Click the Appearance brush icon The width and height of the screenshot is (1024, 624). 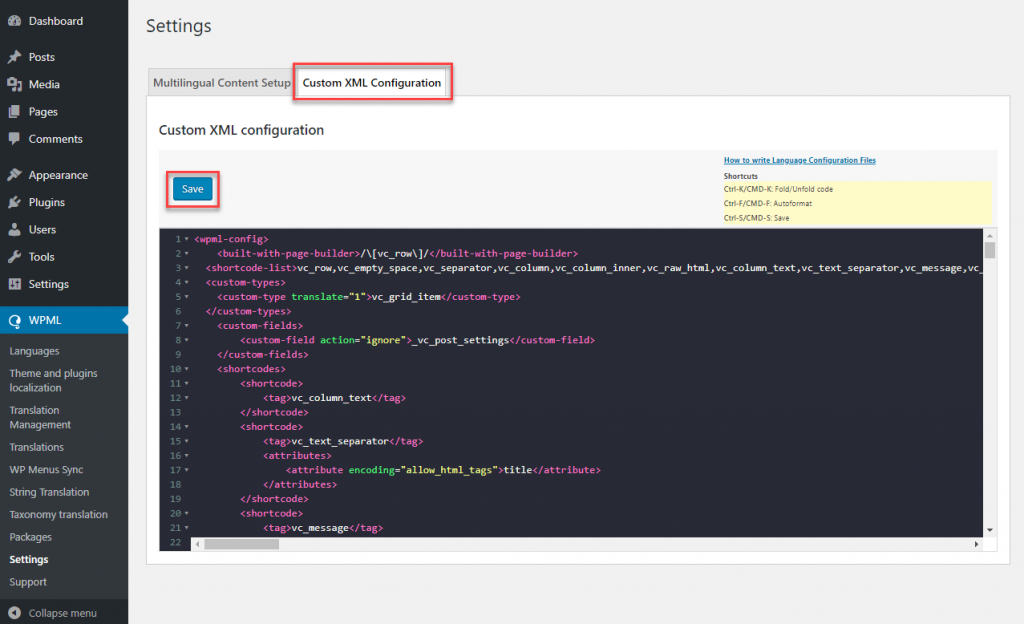(14, 175)
